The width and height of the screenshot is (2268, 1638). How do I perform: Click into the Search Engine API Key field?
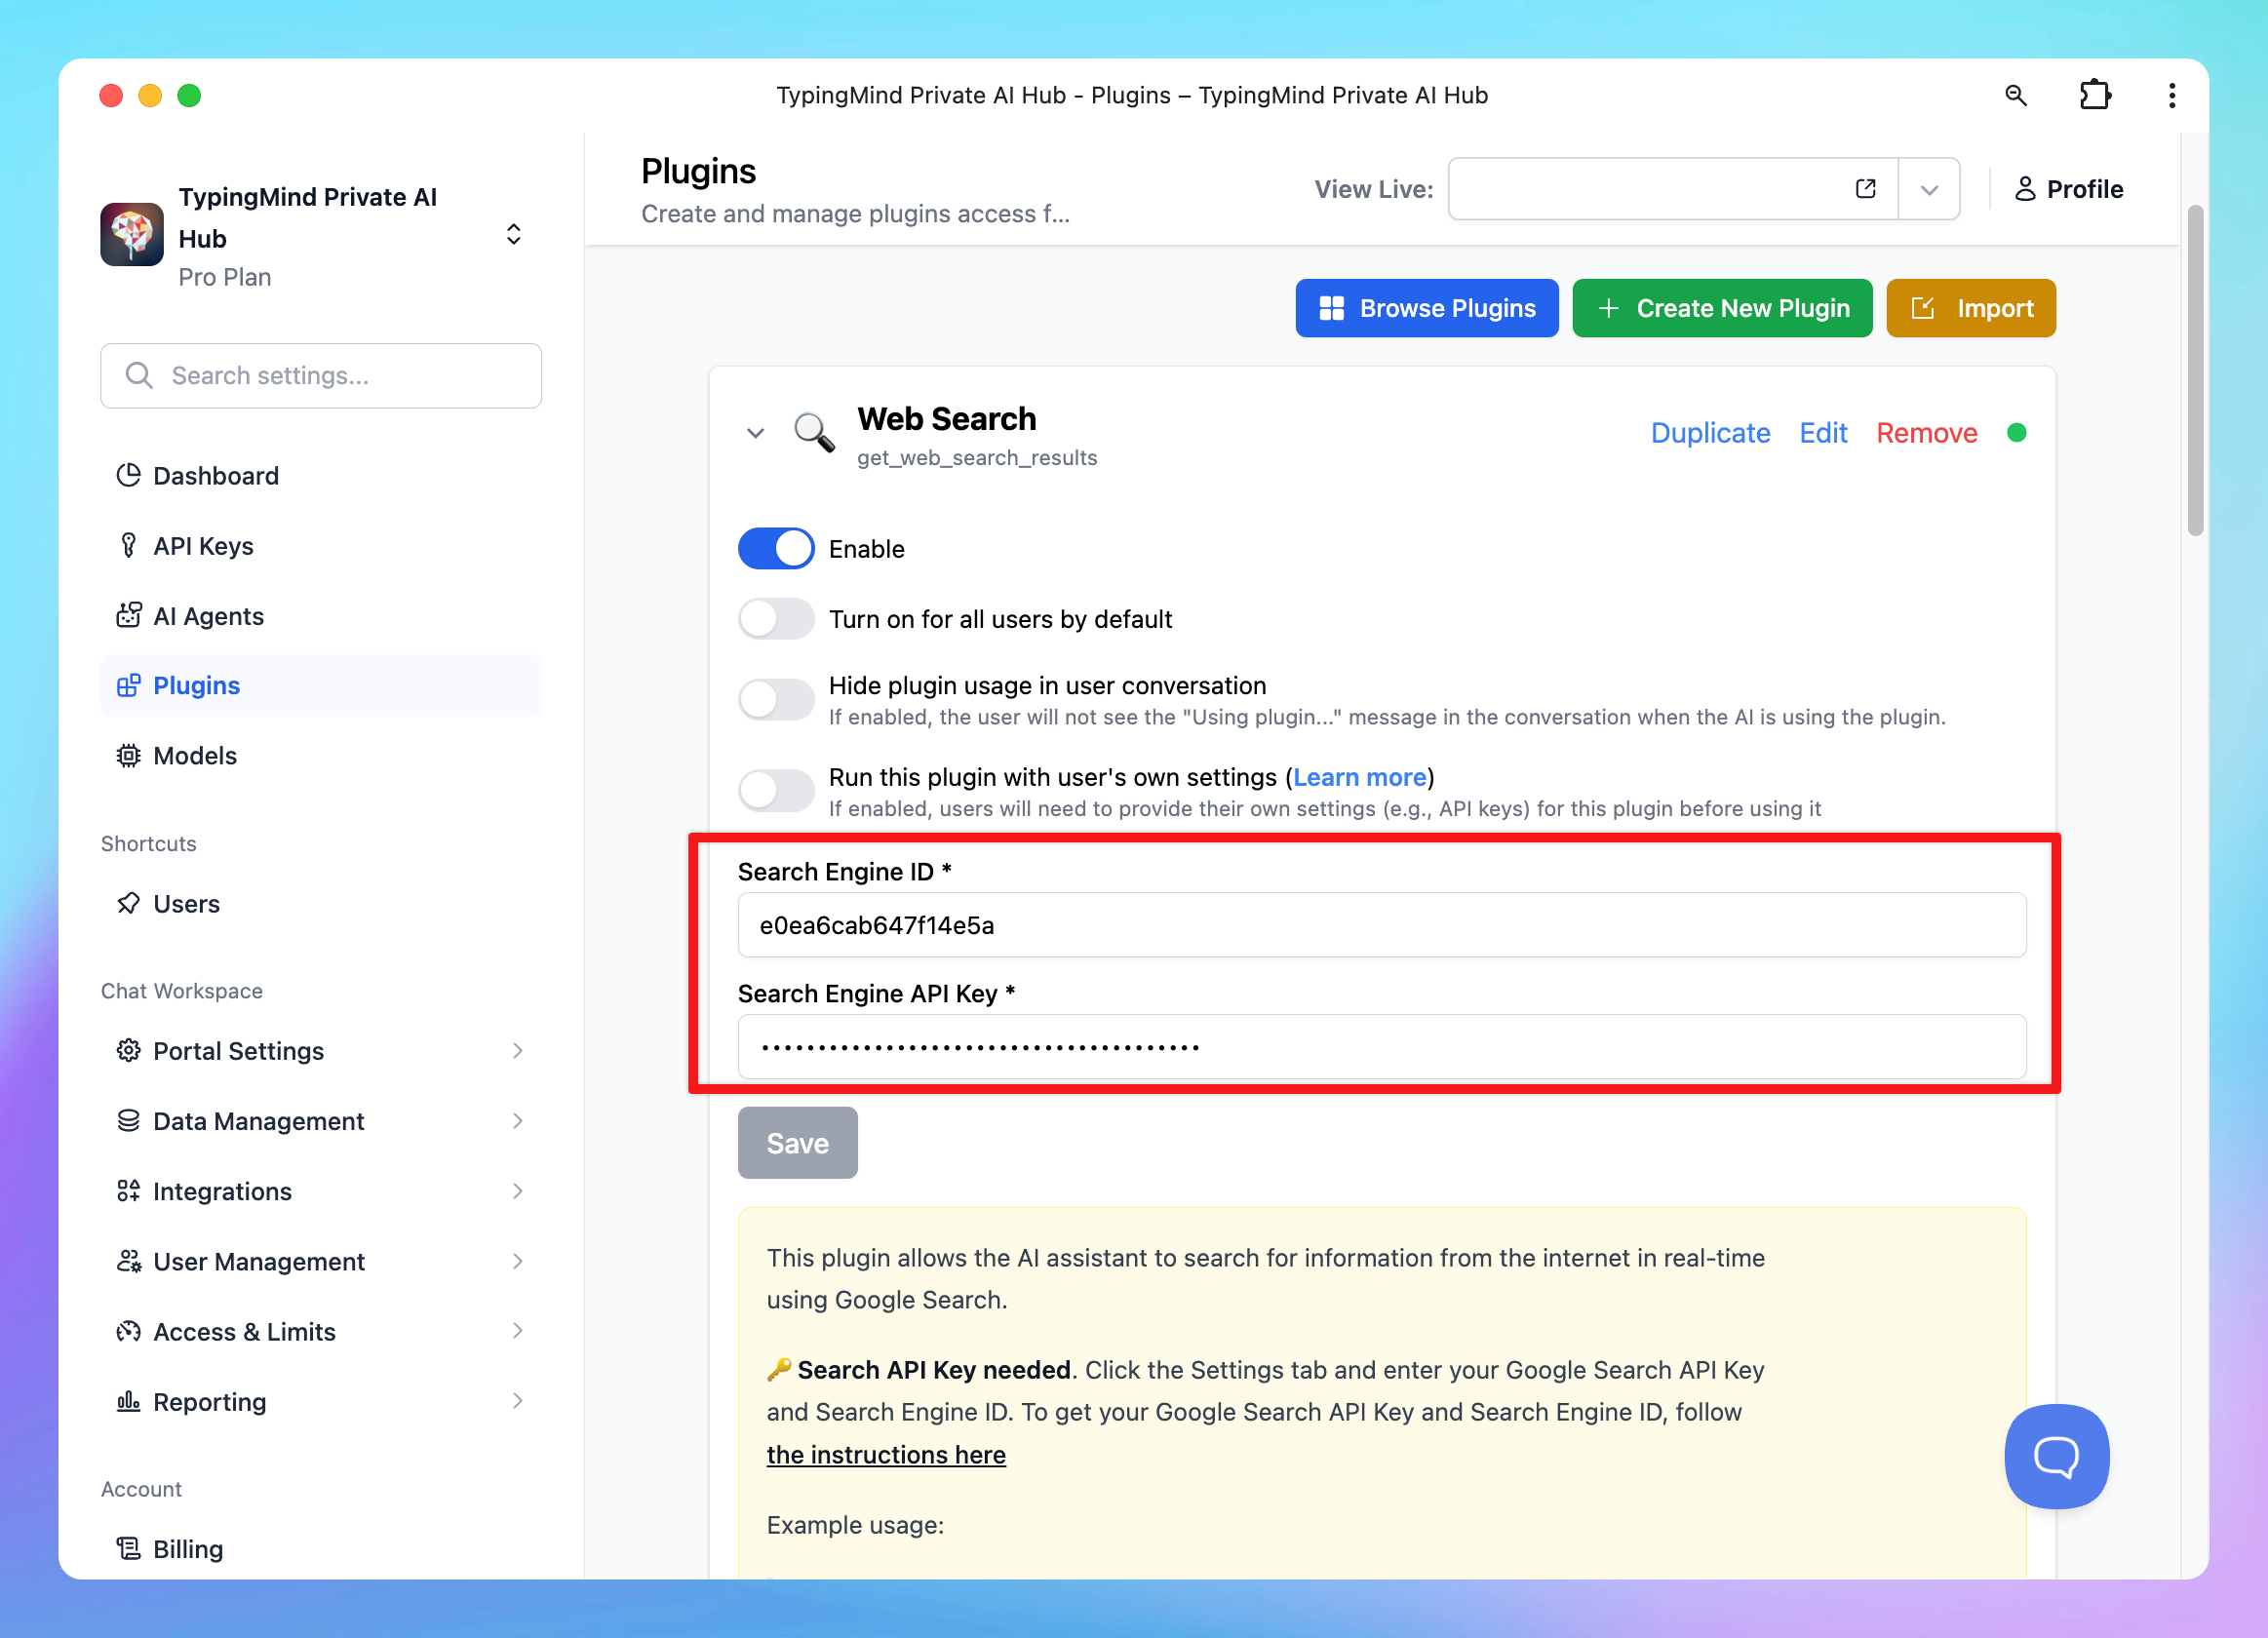coord(1381,1047)
